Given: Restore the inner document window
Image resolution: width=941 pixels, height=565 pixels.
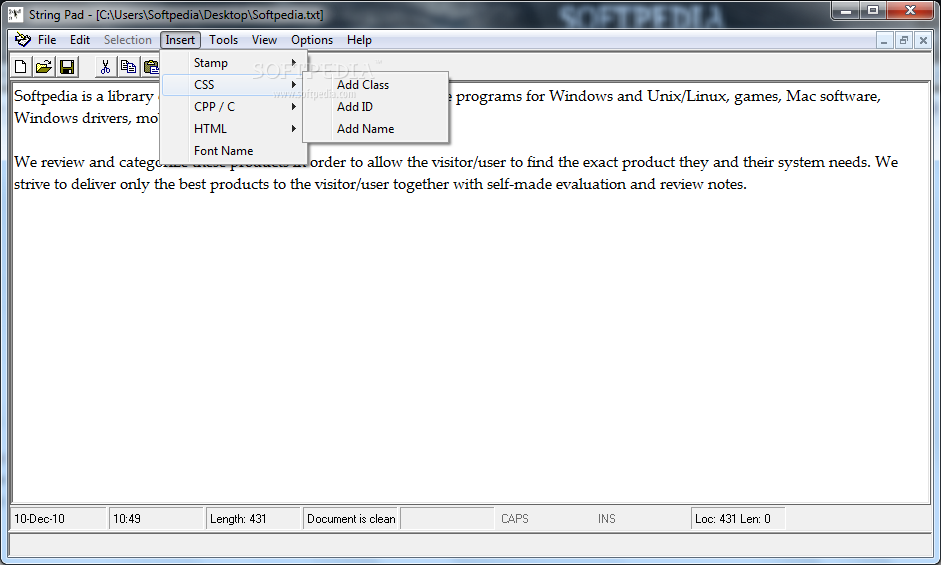Looking at the screenshot, I should point(903,40).
